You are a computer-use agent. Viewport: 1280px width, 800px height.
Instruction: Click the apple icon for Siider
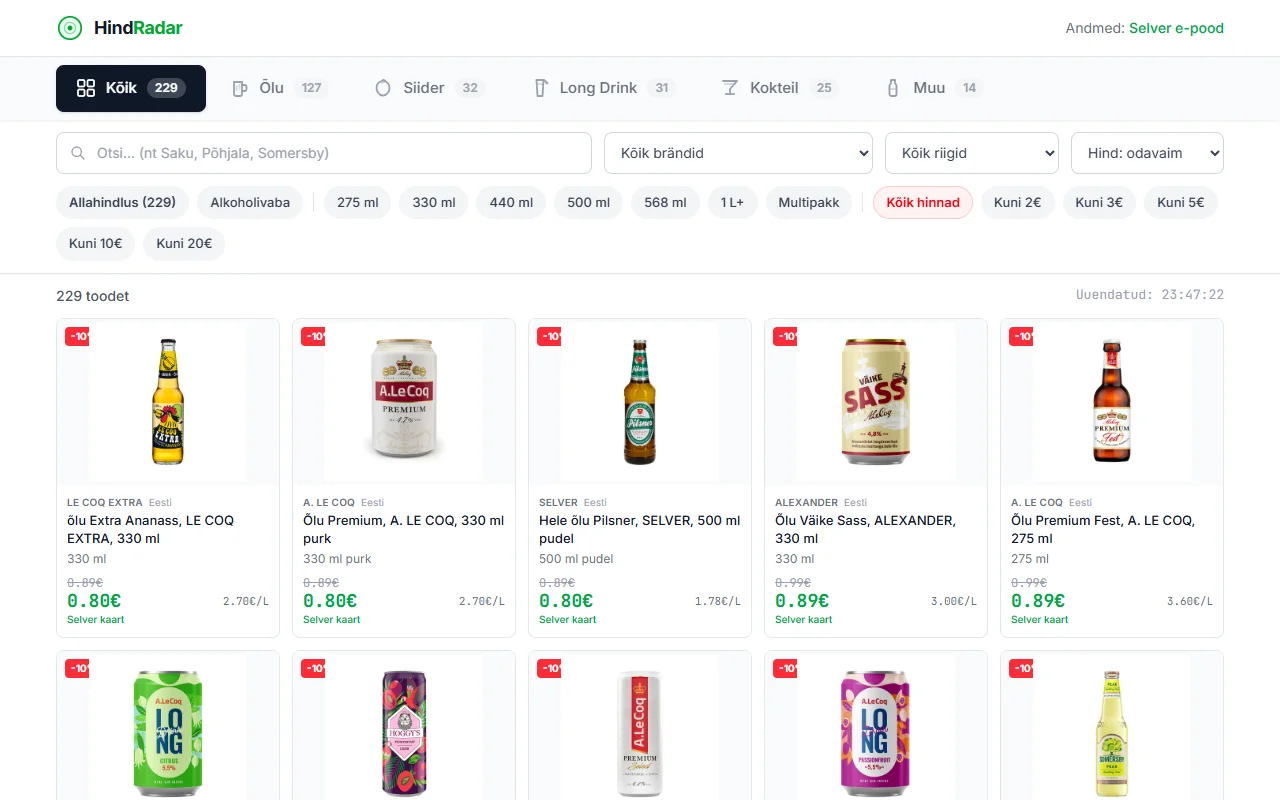click(383, 88)
